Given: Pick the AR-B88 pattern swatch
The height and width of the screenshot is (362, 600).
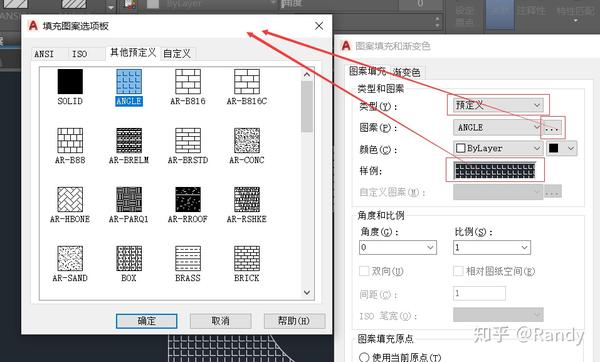Looking at the screenshot, I should click(70, 140).
